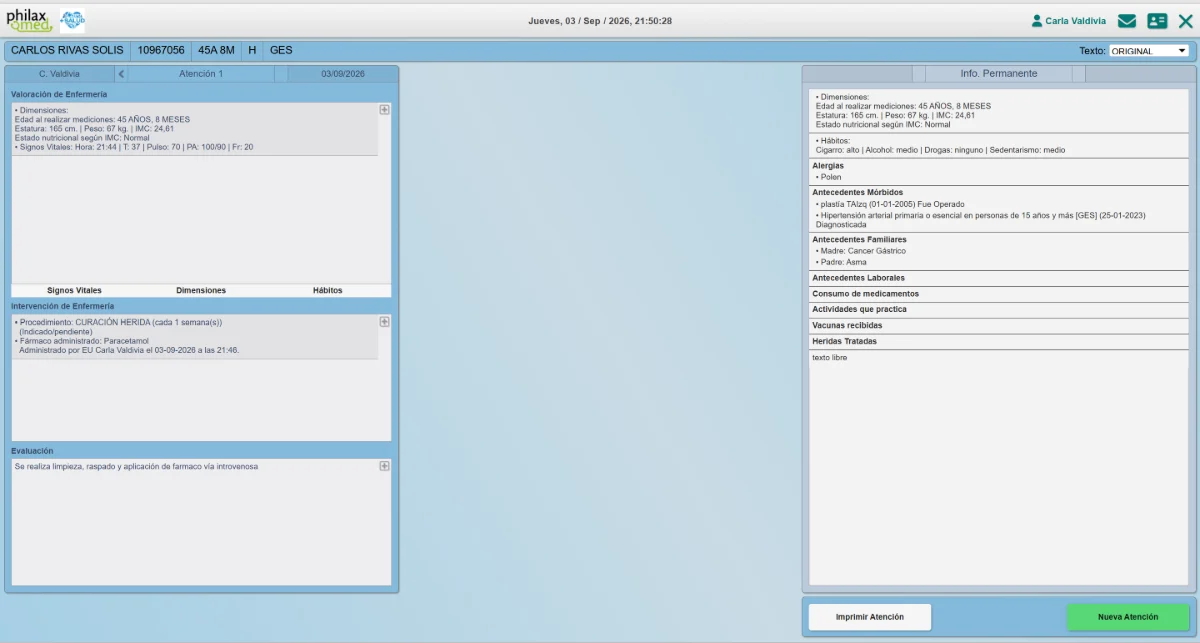Click the Carla Valdivia user name
This screenshot has height=643, width=1200.
(1076, 21)
